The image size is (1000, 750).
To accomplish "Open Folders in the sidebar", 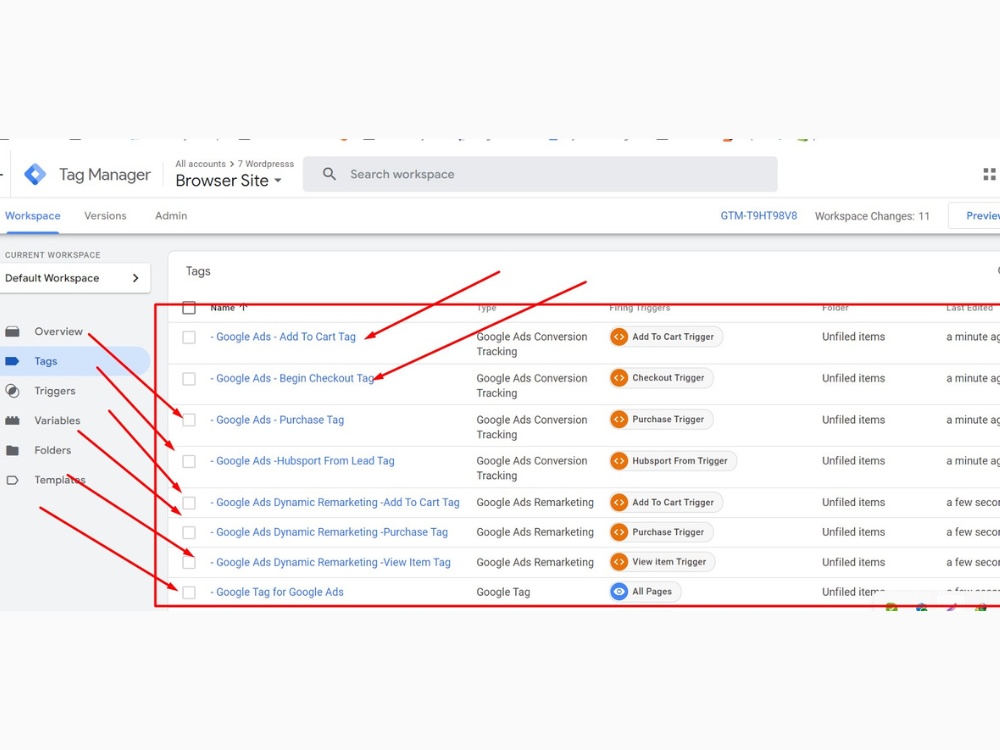I will 53,450.
